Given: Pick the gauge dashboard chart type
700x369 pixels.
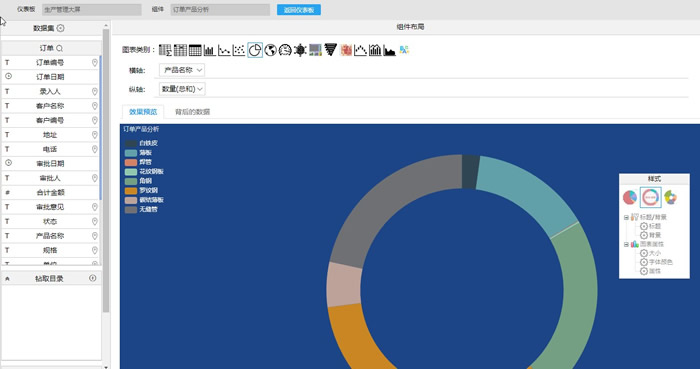Looking at the screenshot, I should [x=285, y=50].
